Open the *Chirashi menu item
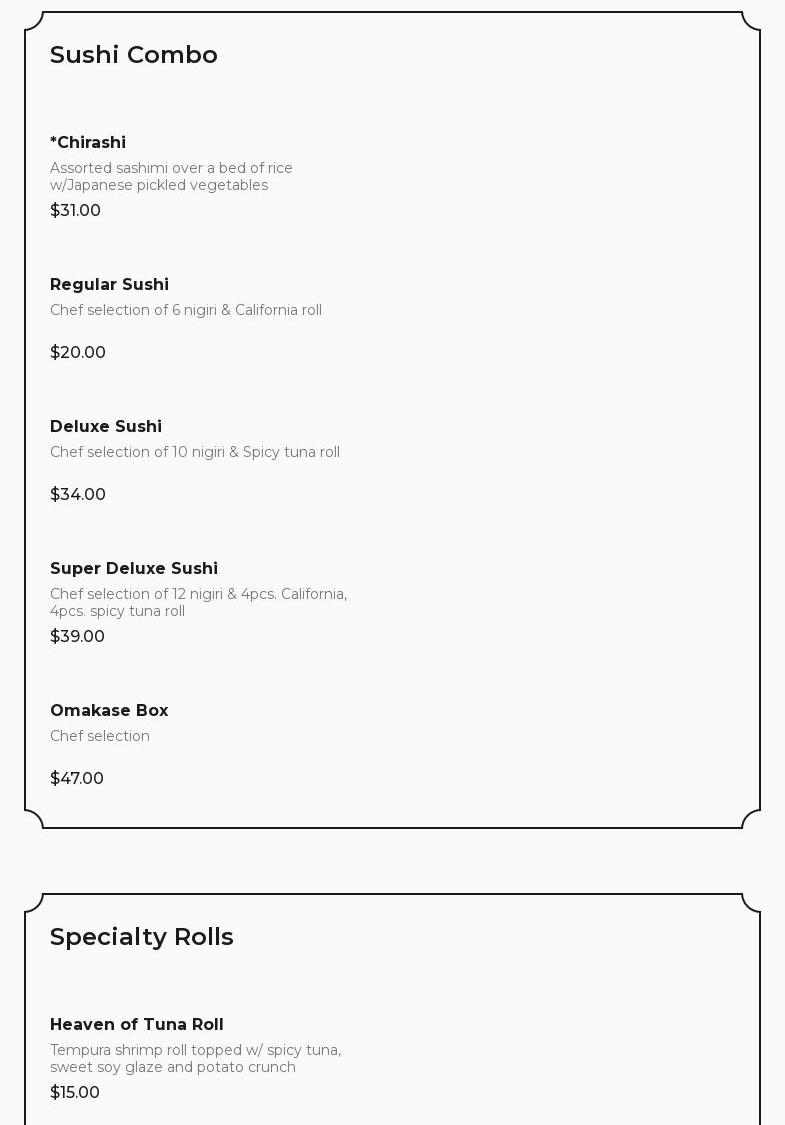The height and width of the screenshot is (1125, 785). pos(88,142)
